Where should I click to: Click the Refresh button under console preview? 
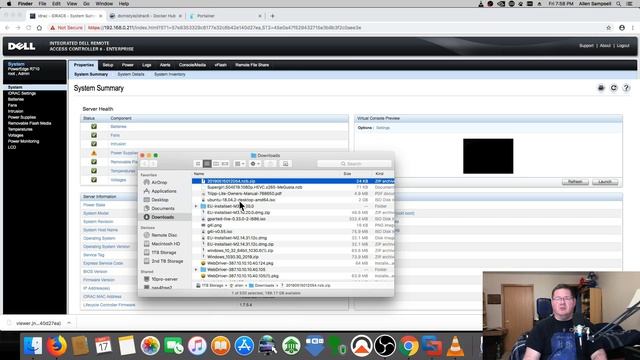point(575,182)
